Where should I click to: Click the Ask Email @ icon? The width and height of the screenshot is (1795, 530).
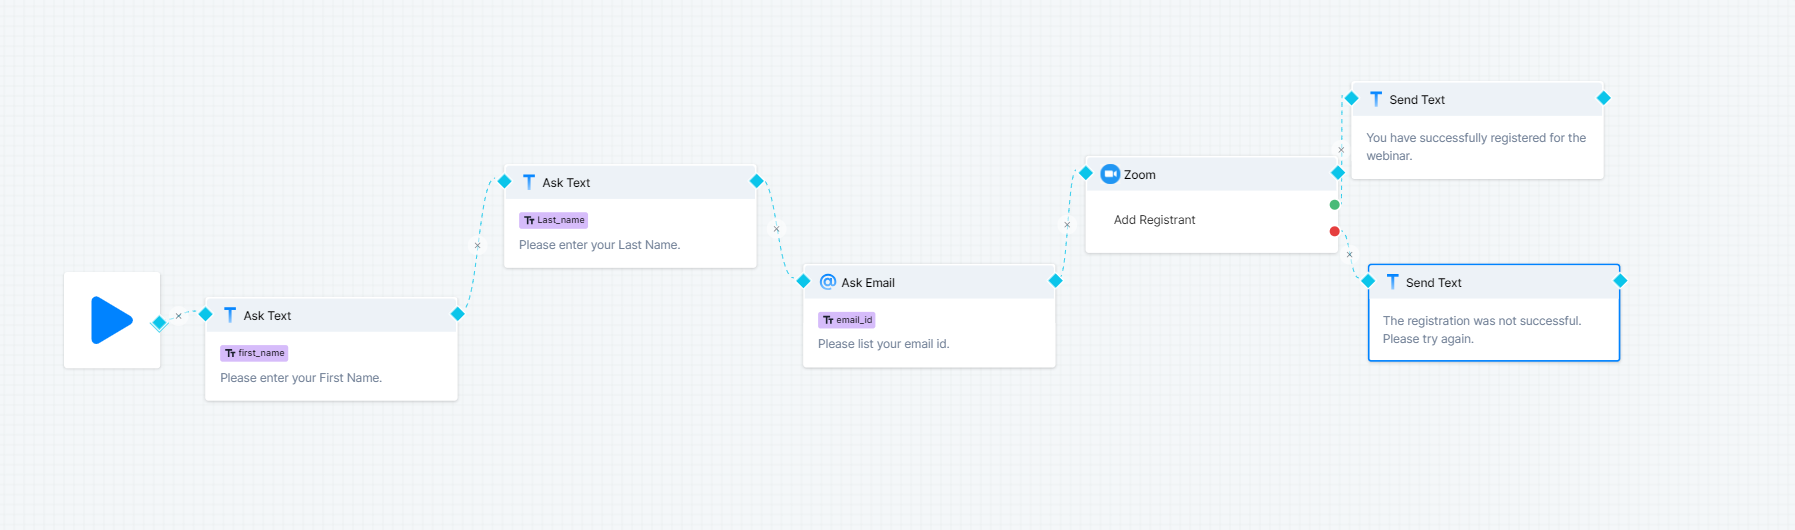click(x=828, y=282)
